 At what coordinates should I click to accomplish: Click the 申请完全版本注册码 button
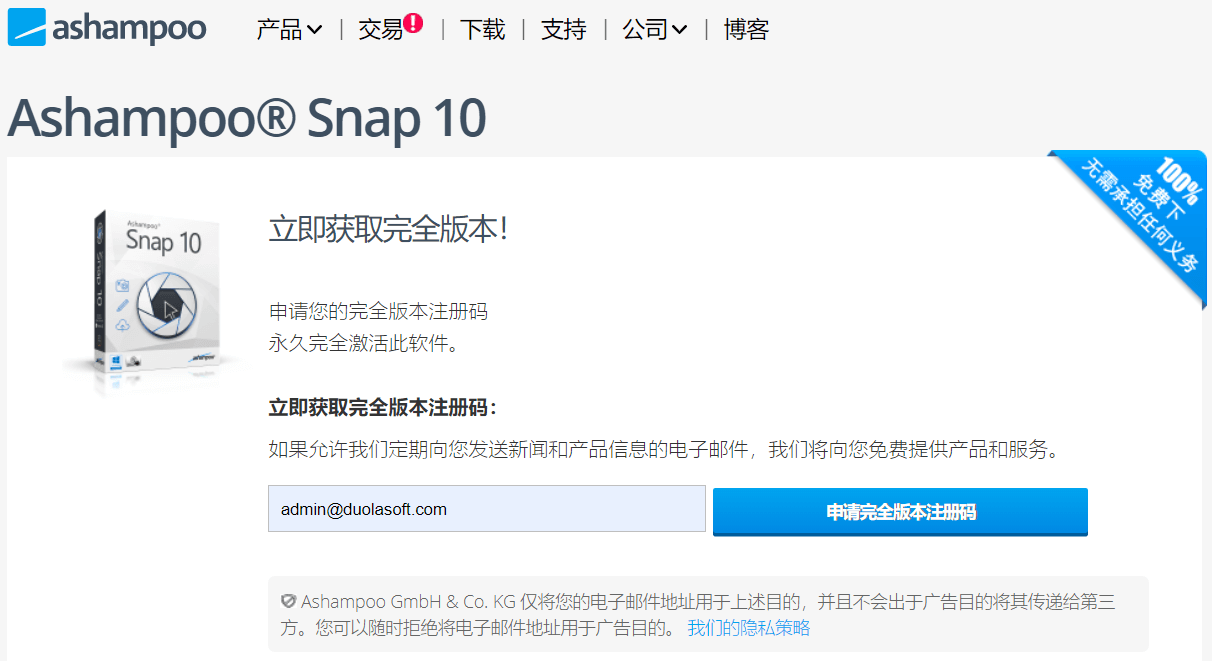[900, 512]
